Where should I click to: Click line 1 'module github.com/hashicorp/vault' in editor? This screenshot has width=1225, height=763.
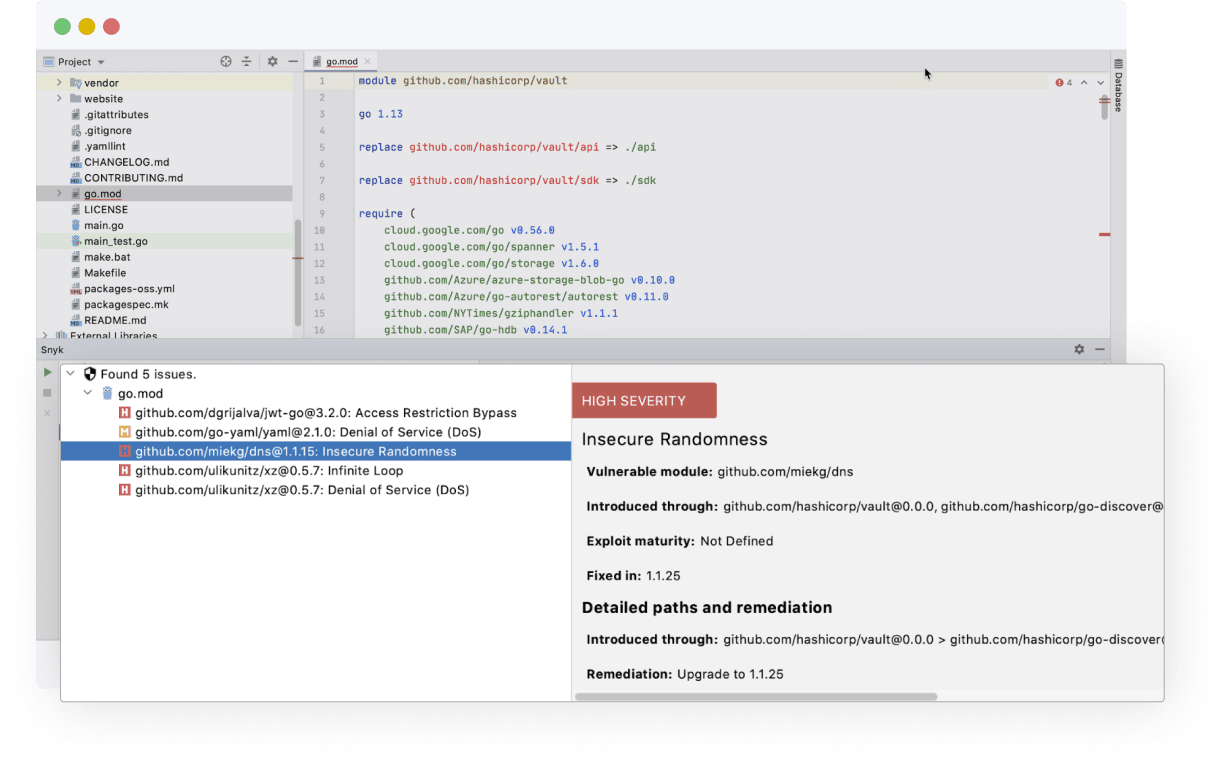click(463, 81)
